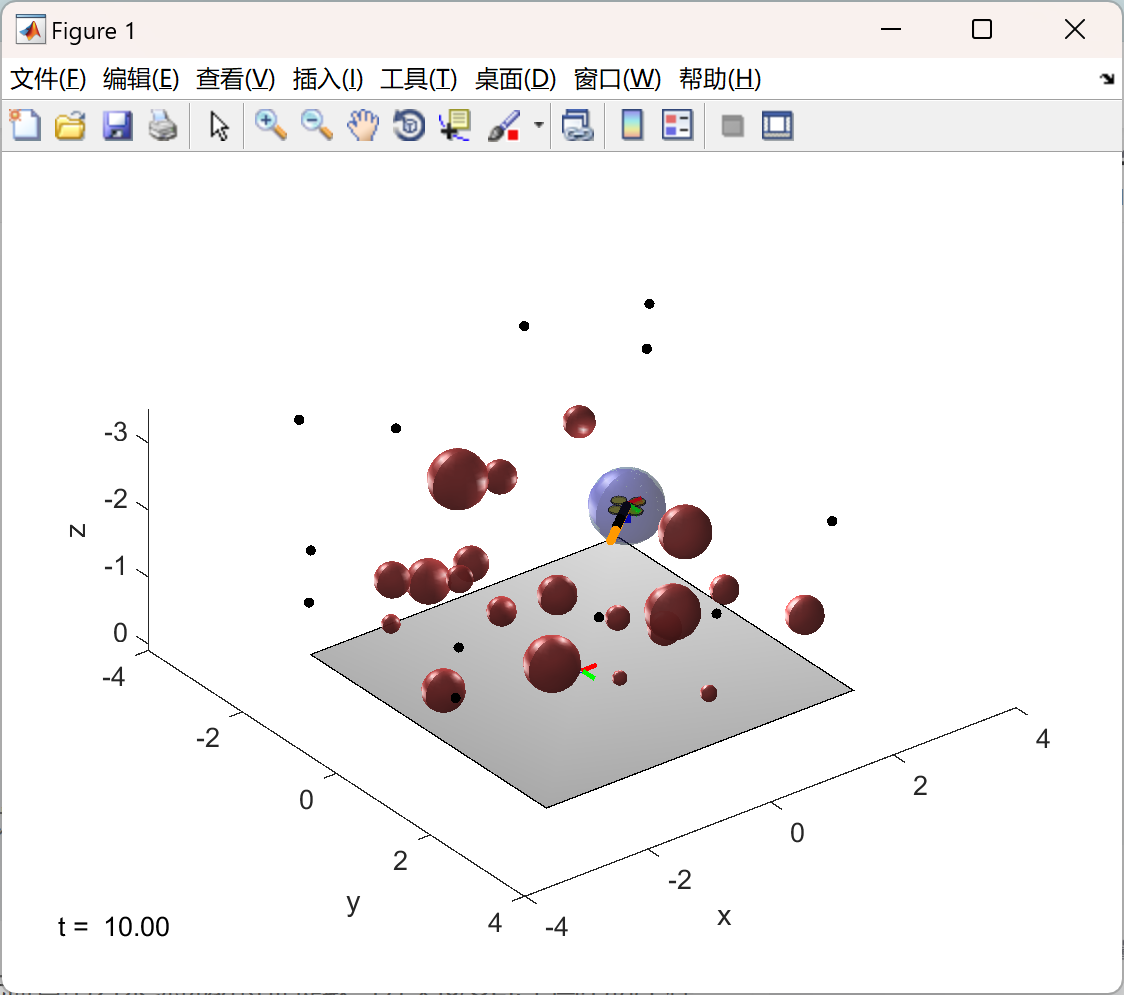1124x995 pixels.
Task: Minimize the Figure 1 window
Action: click(891, 29)
